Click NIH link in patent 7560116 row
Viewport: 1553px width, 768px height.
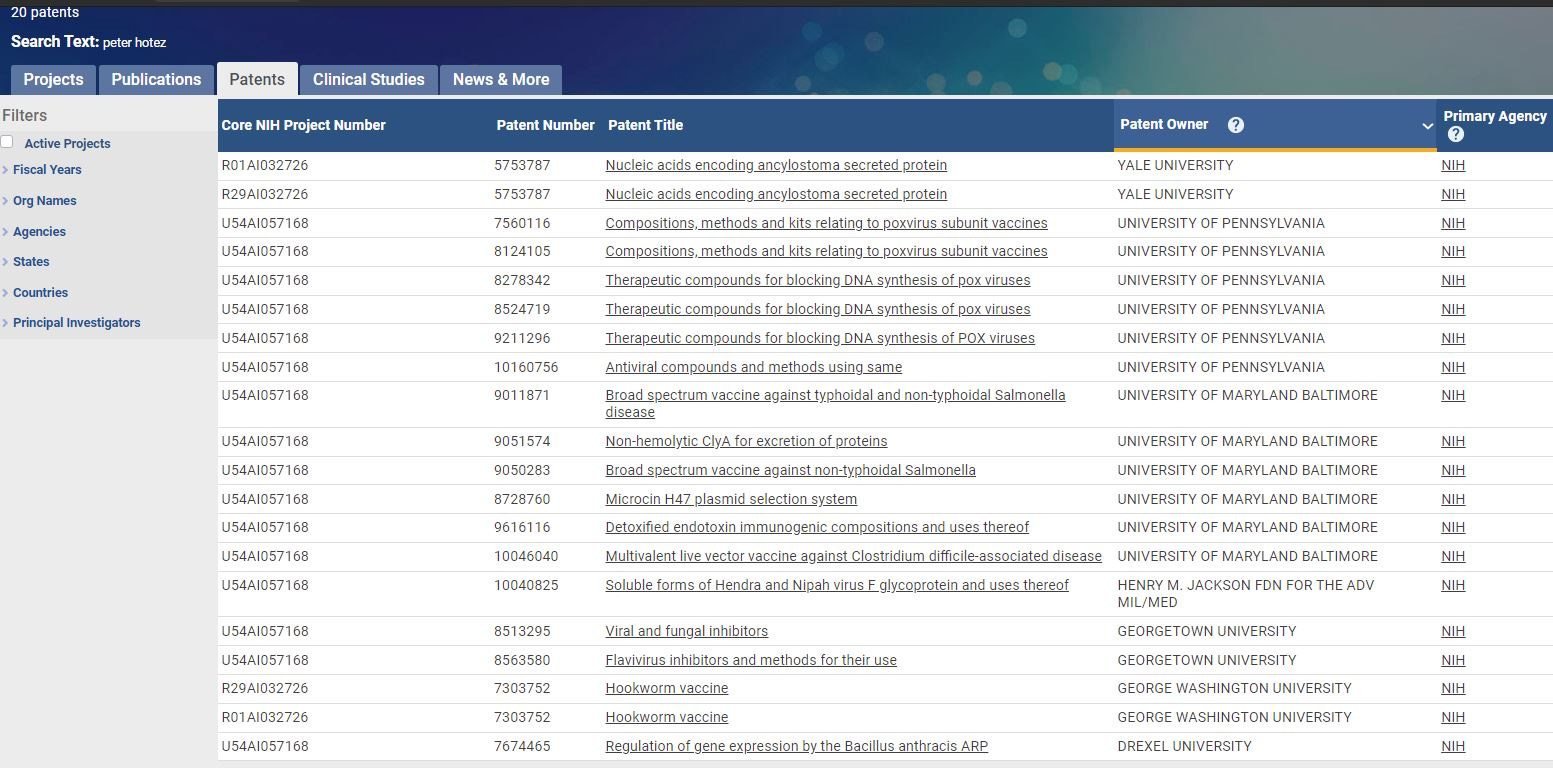[1453, 223]
